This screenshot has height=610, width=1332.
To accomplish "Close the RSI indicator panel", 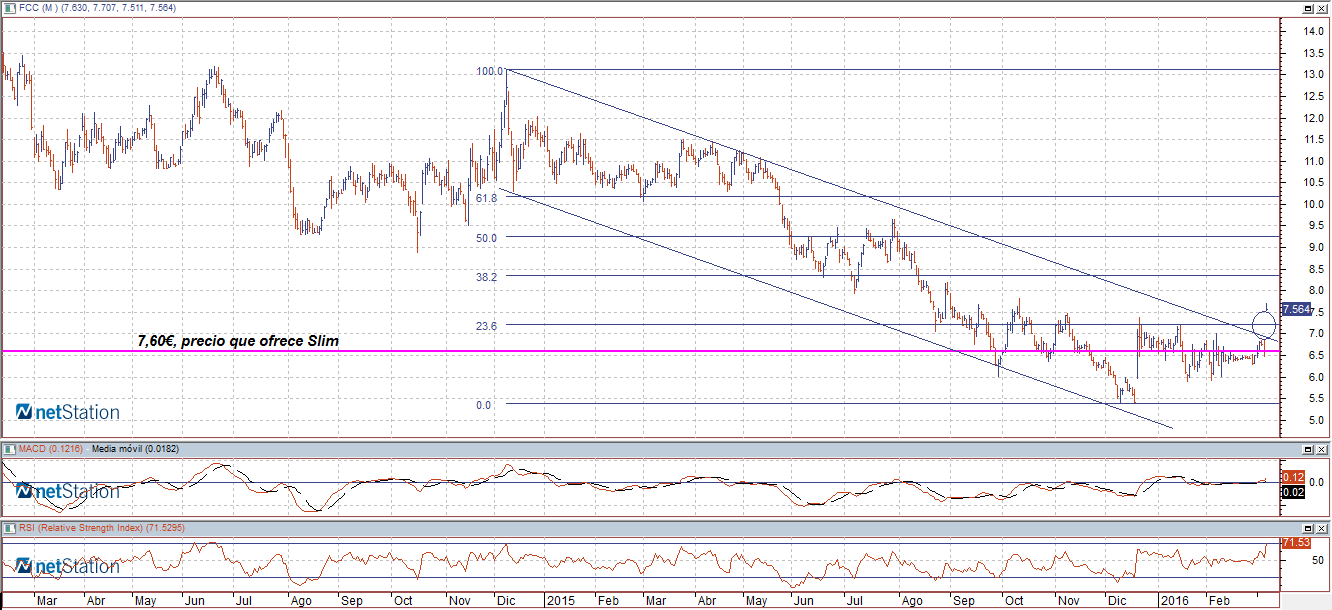I will [1322, 527].
